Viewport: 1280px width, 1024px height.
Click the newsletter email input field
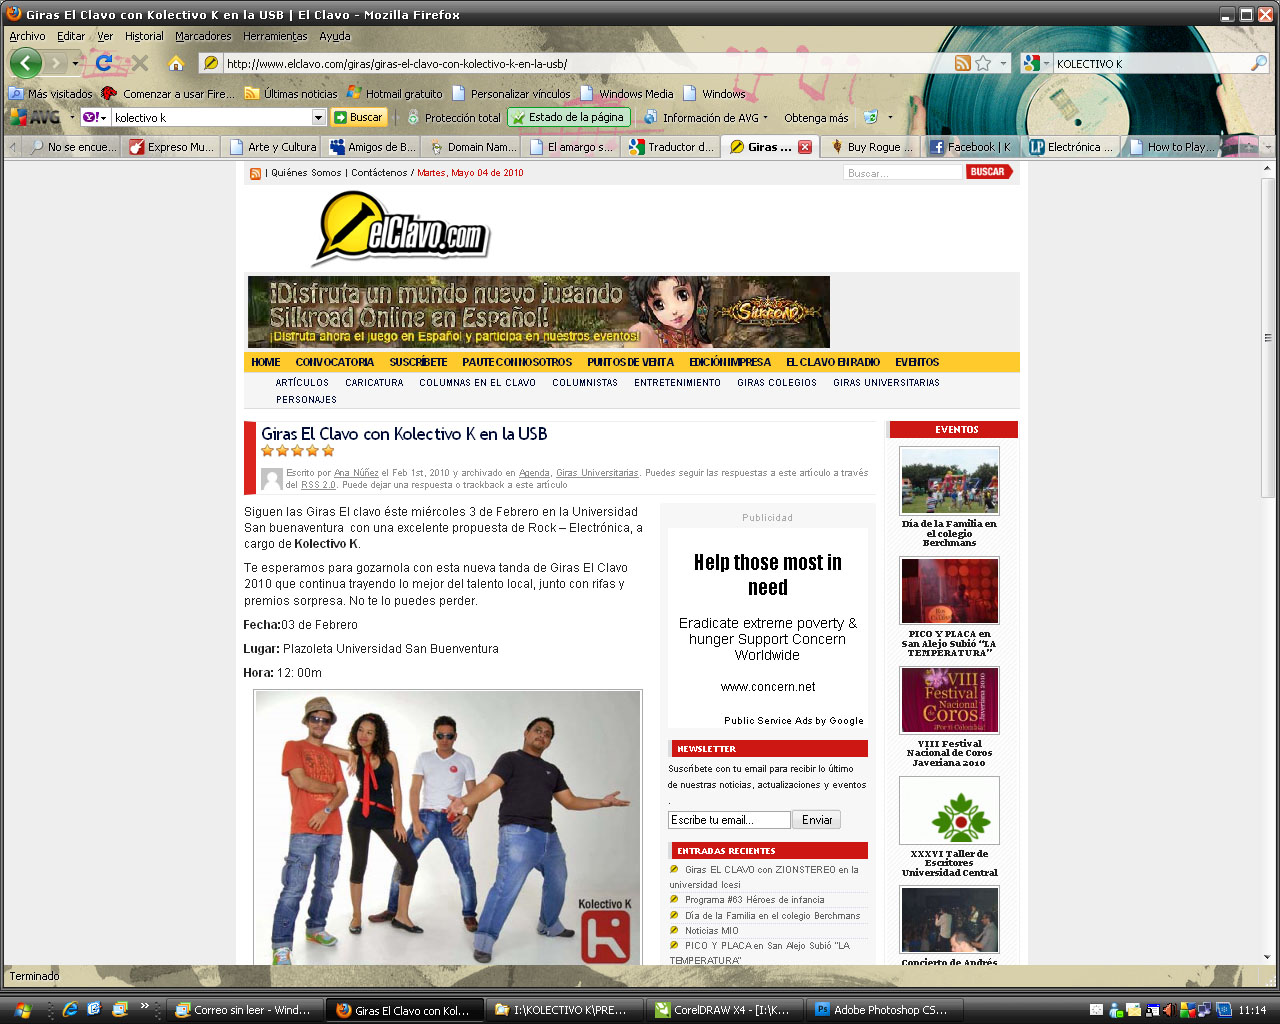729,820
